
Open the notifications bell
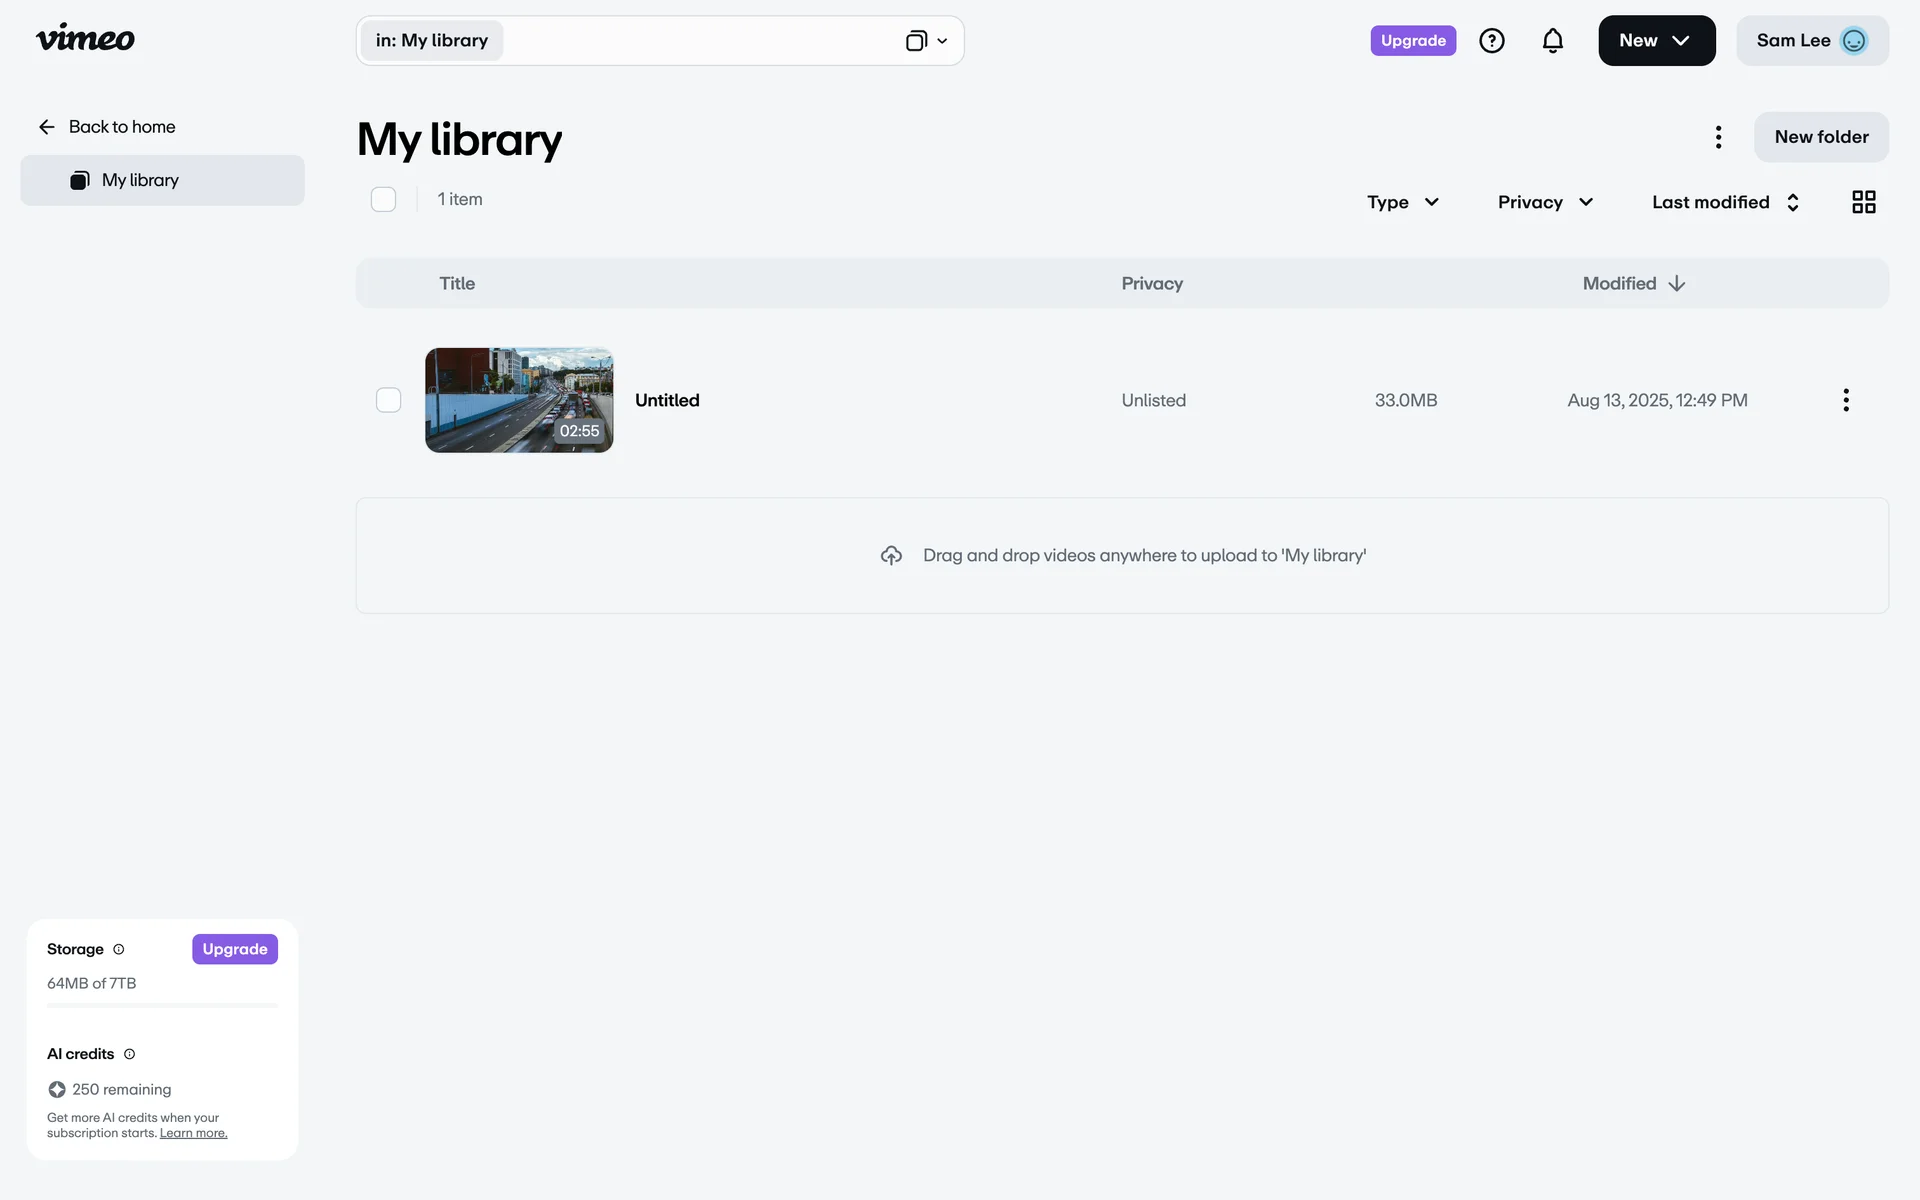(1552, 41)
